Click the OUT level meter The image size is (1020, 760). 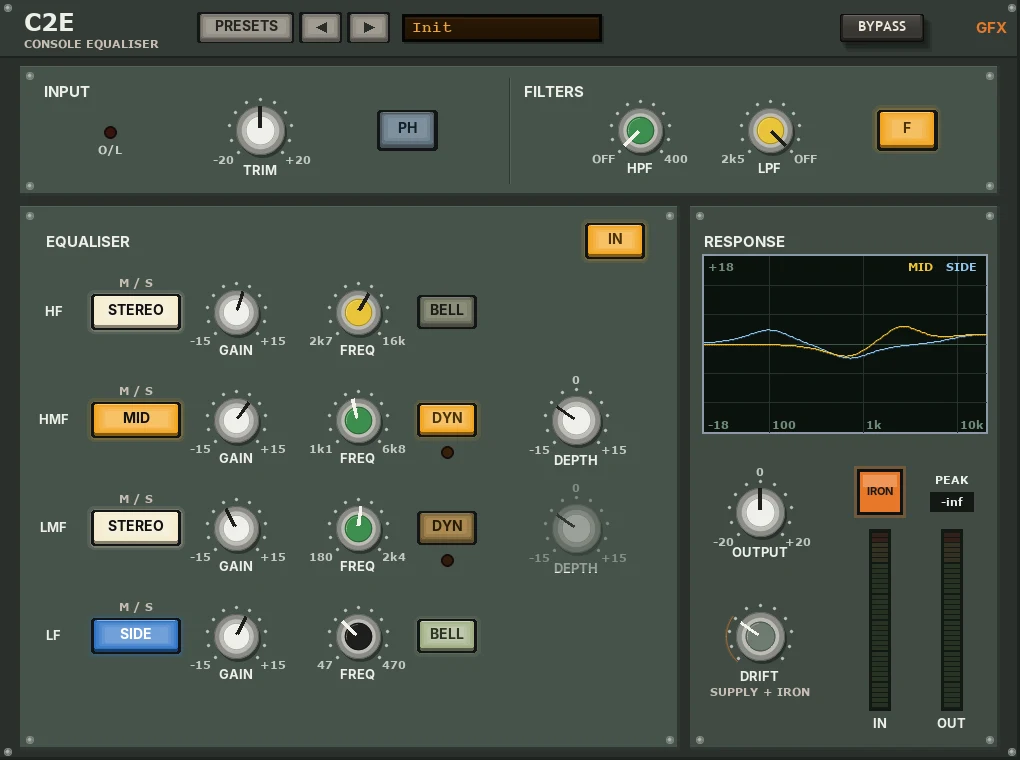(951, 619)
